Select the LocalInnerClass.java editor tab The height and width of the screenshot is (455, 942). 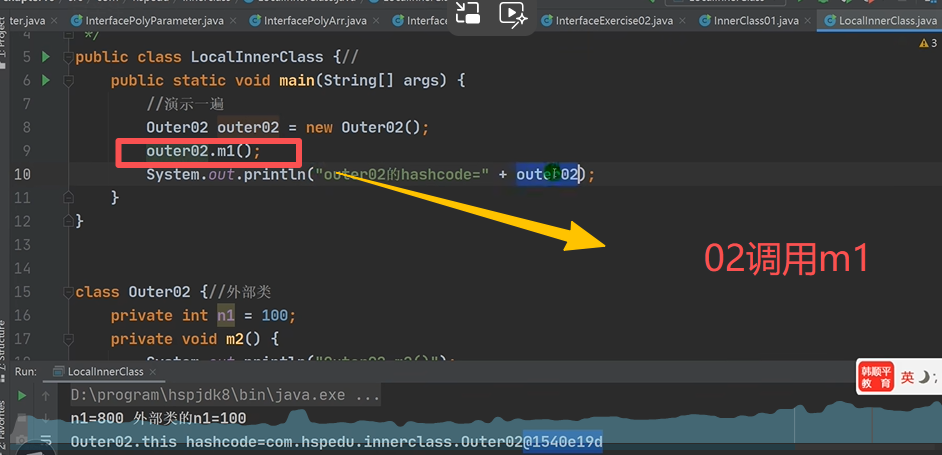coord(881,21)
